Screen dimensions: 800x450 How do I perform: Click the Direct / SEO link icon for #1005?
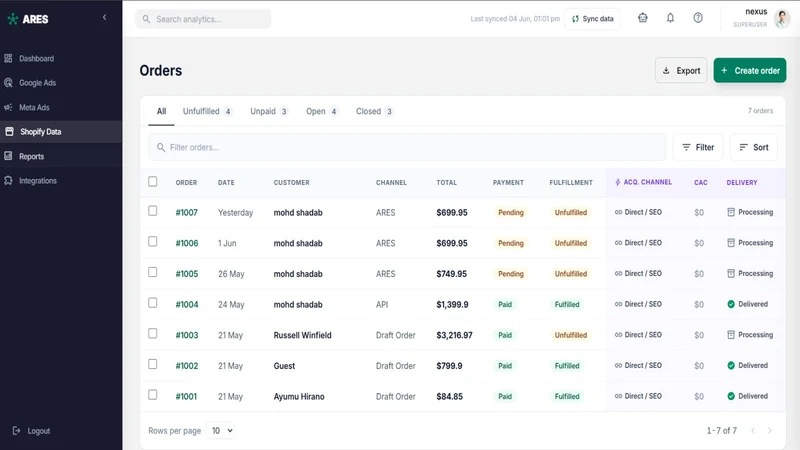tap(618, 273)
